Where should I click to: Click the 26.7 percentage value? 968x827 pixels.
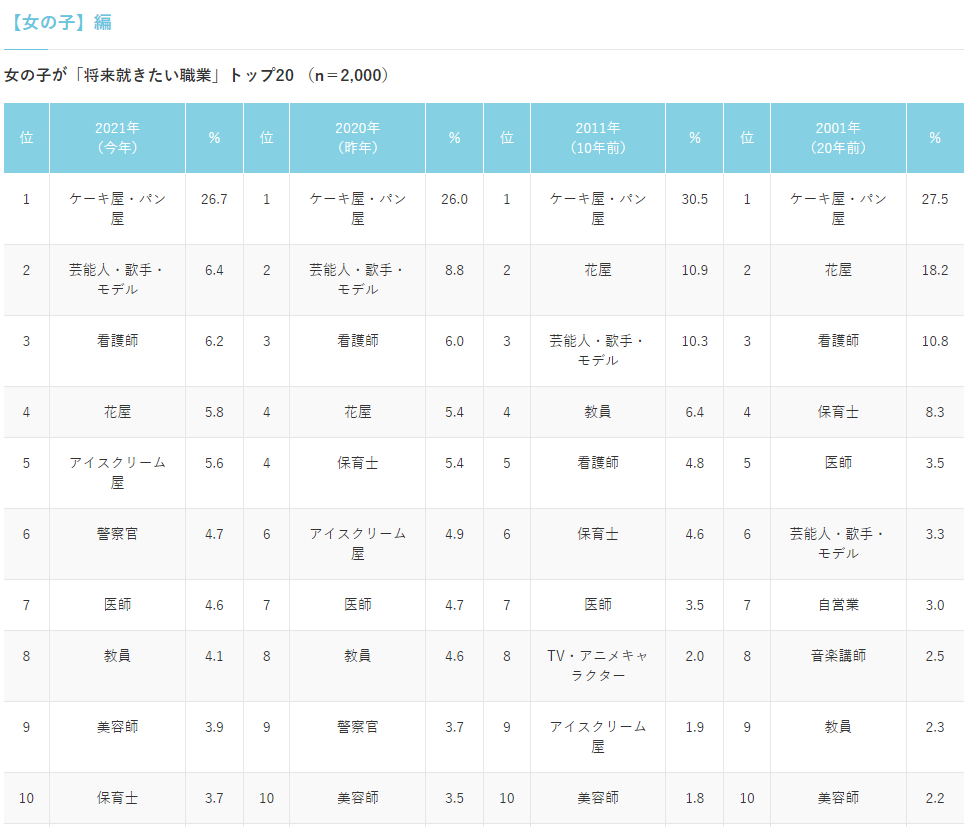[x=213, y=197]
